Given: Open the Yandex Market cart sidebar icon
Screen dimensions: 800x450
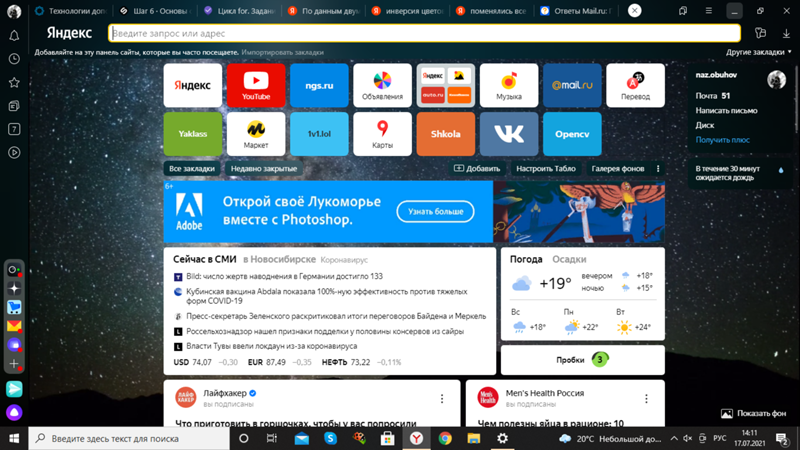Looking at the screenshot, I should [x=14, y=307].
